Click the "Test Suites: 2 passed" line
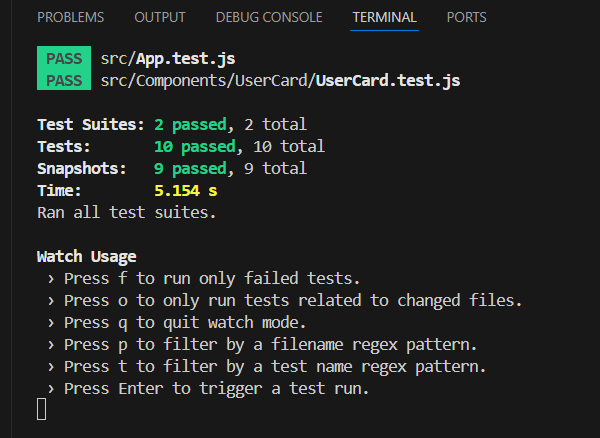The image size is (600, 438). click(x=171, y=125)
